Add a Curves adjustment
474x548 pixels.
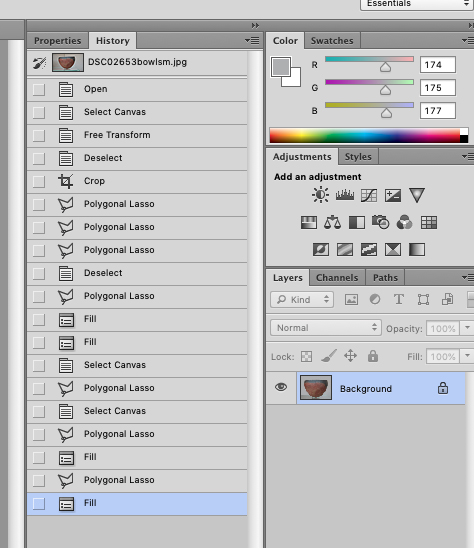369,195
